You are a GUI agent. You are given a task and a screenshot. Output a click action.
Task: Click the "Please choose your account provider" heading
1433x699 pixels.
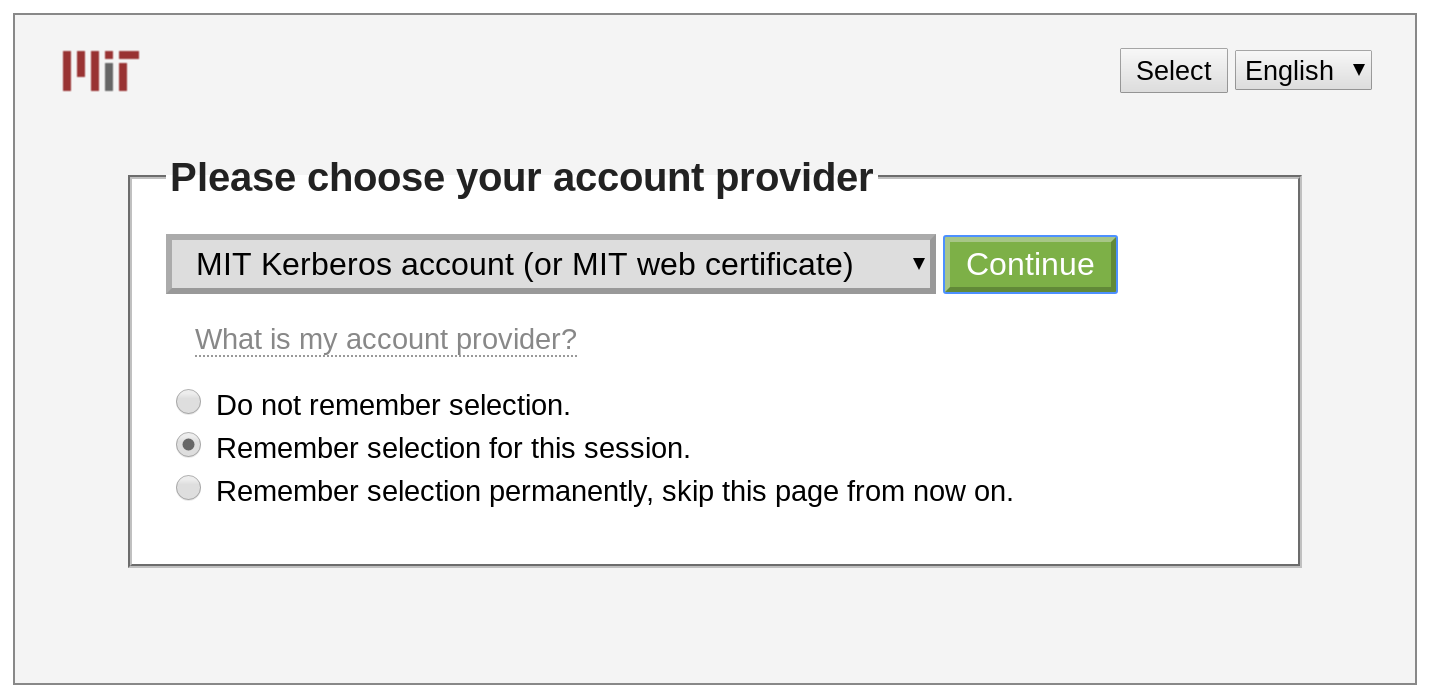coord(521,178)
